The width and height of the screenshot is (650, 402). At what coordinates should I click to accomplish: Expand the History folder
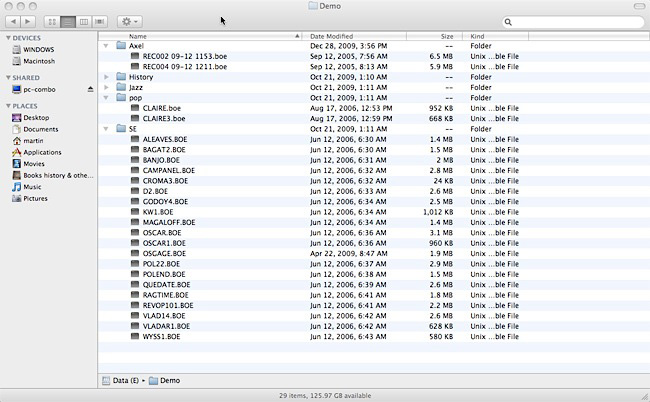[x=107, y=77]
